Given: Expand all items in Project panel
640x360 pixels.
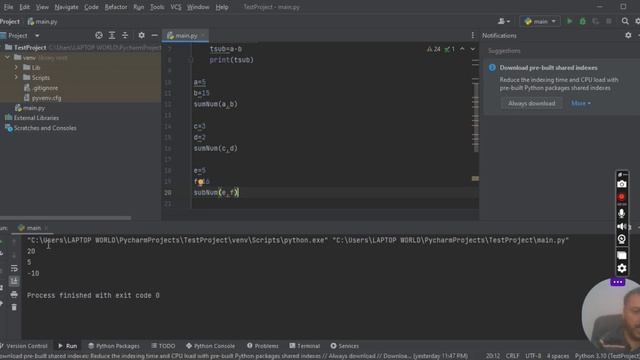Looking at the screenshot, I should pyautogui.click(x=112, y=36).
